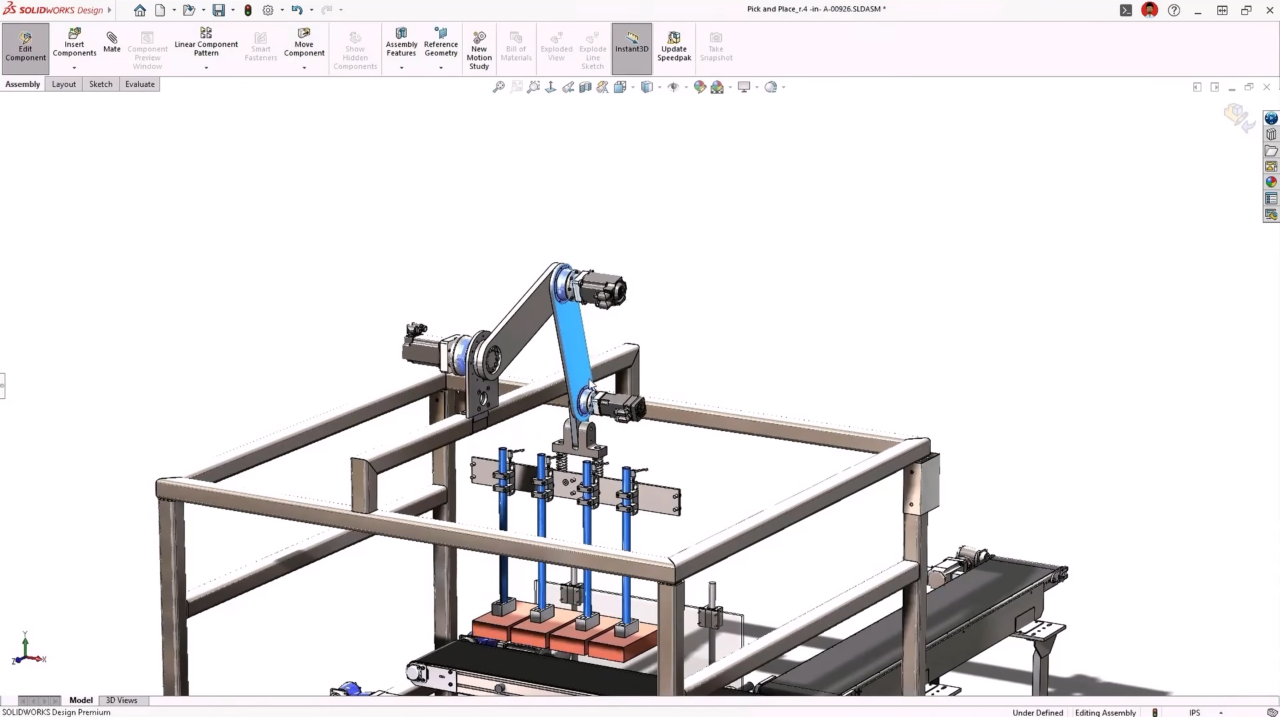Click the XYZ coordinate triad

(28, 650)
